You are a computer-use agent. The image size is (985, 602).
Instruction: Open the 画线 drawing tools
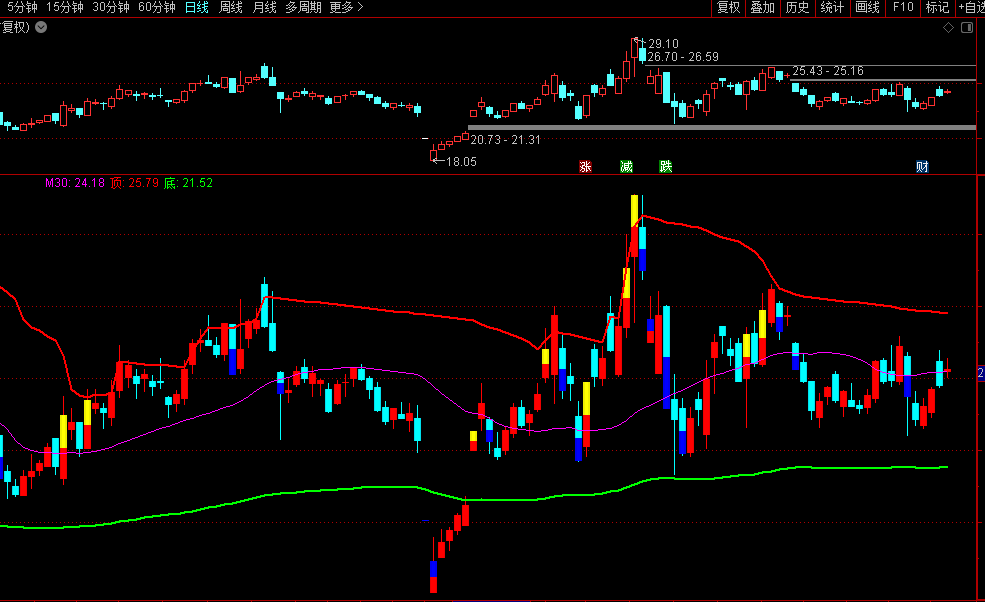867,8
